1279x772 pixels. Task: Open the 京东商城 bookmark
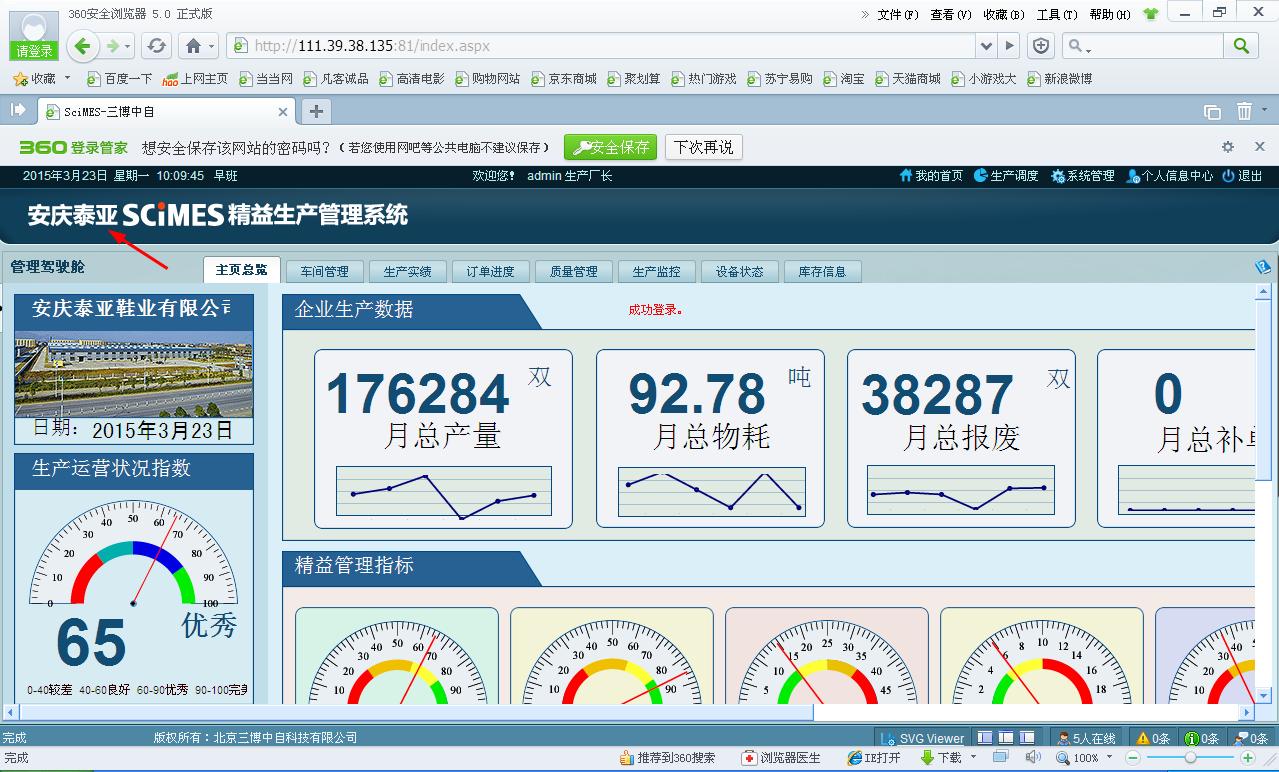[564, 78]
